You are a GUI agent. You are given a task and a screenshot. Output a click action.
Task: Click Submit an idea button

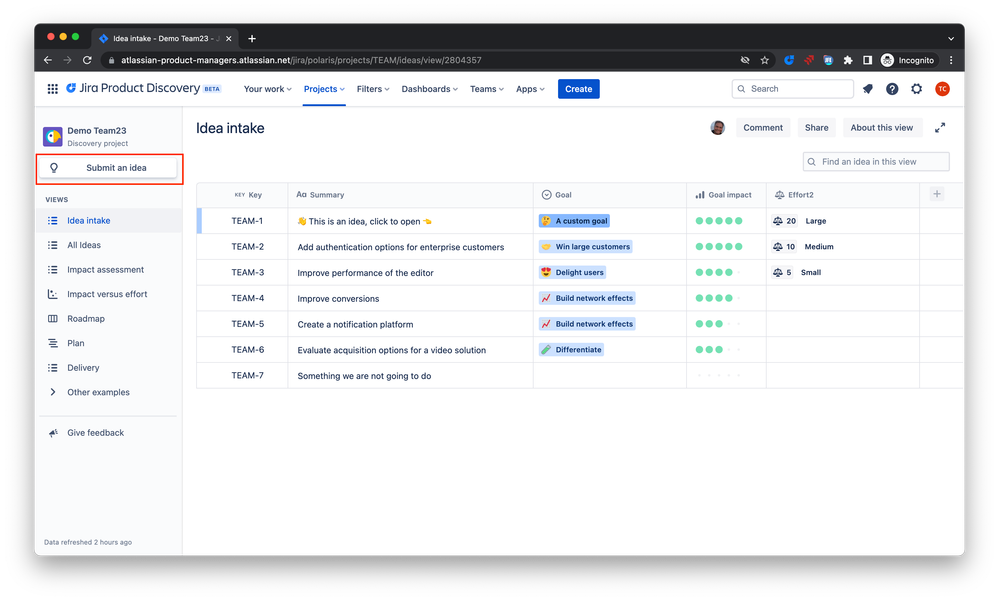tap(108, 168)
